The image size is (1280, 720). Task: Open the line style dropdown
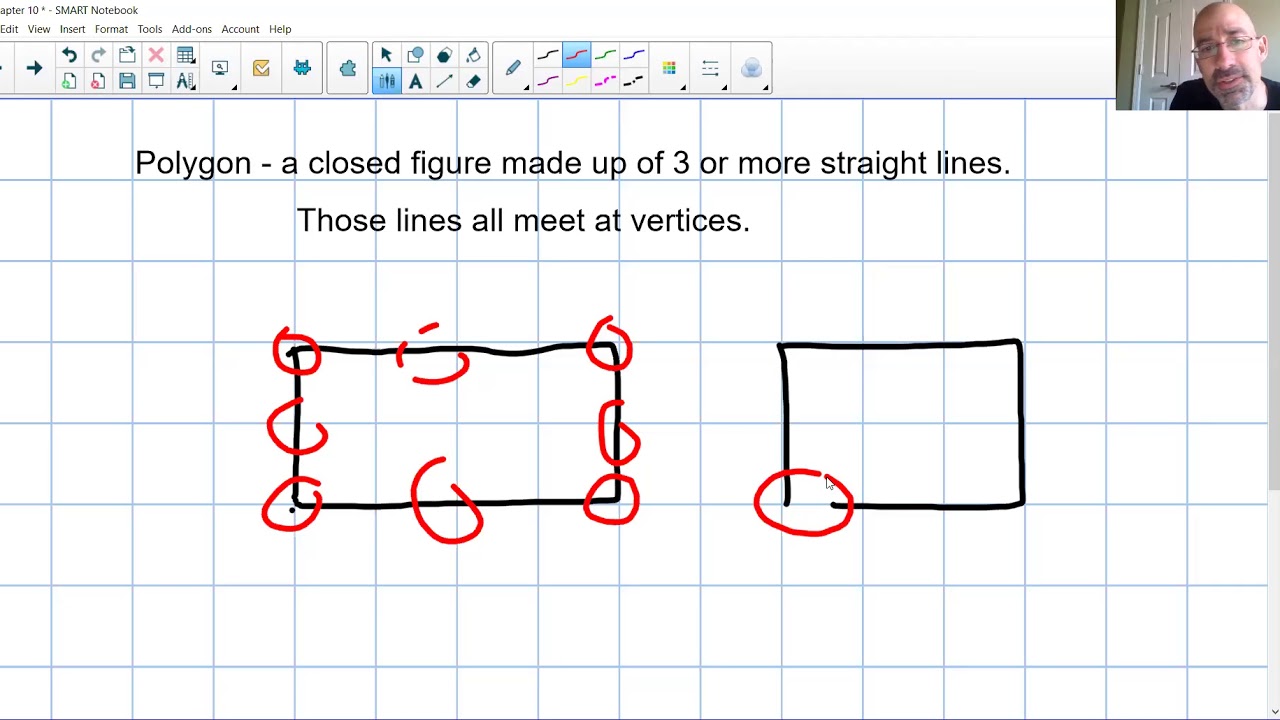[x=710, y=68]
